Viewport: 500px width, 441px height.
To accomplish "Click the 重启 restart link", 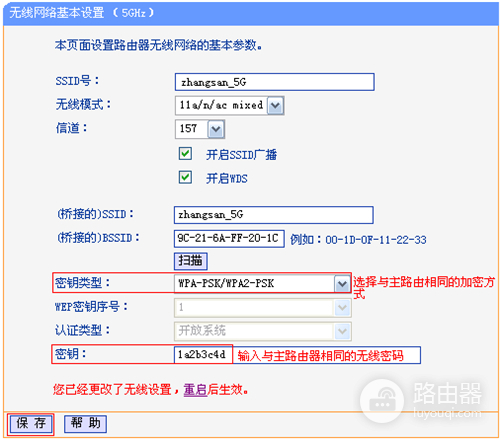I will pyautogui.click(x=195, y=389).
